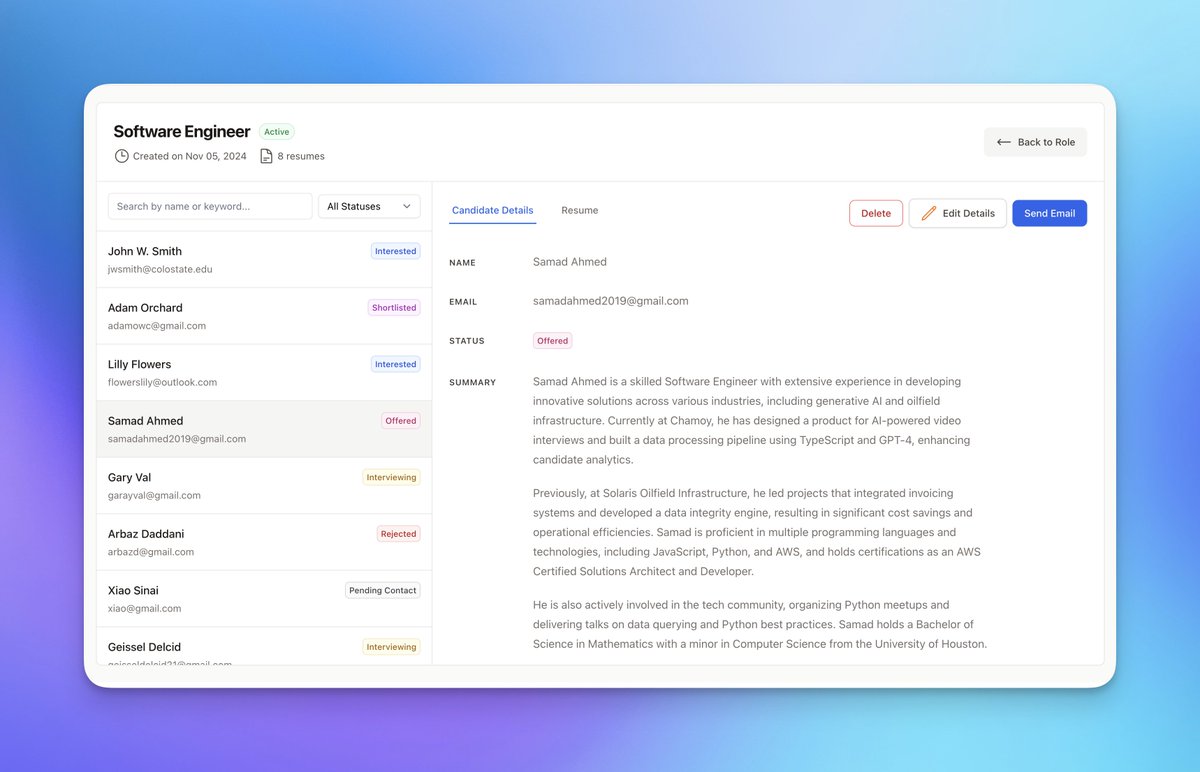Select candidate Adam Orchard
Viewport: 1200px width, 772px height.
pos(264,316)
